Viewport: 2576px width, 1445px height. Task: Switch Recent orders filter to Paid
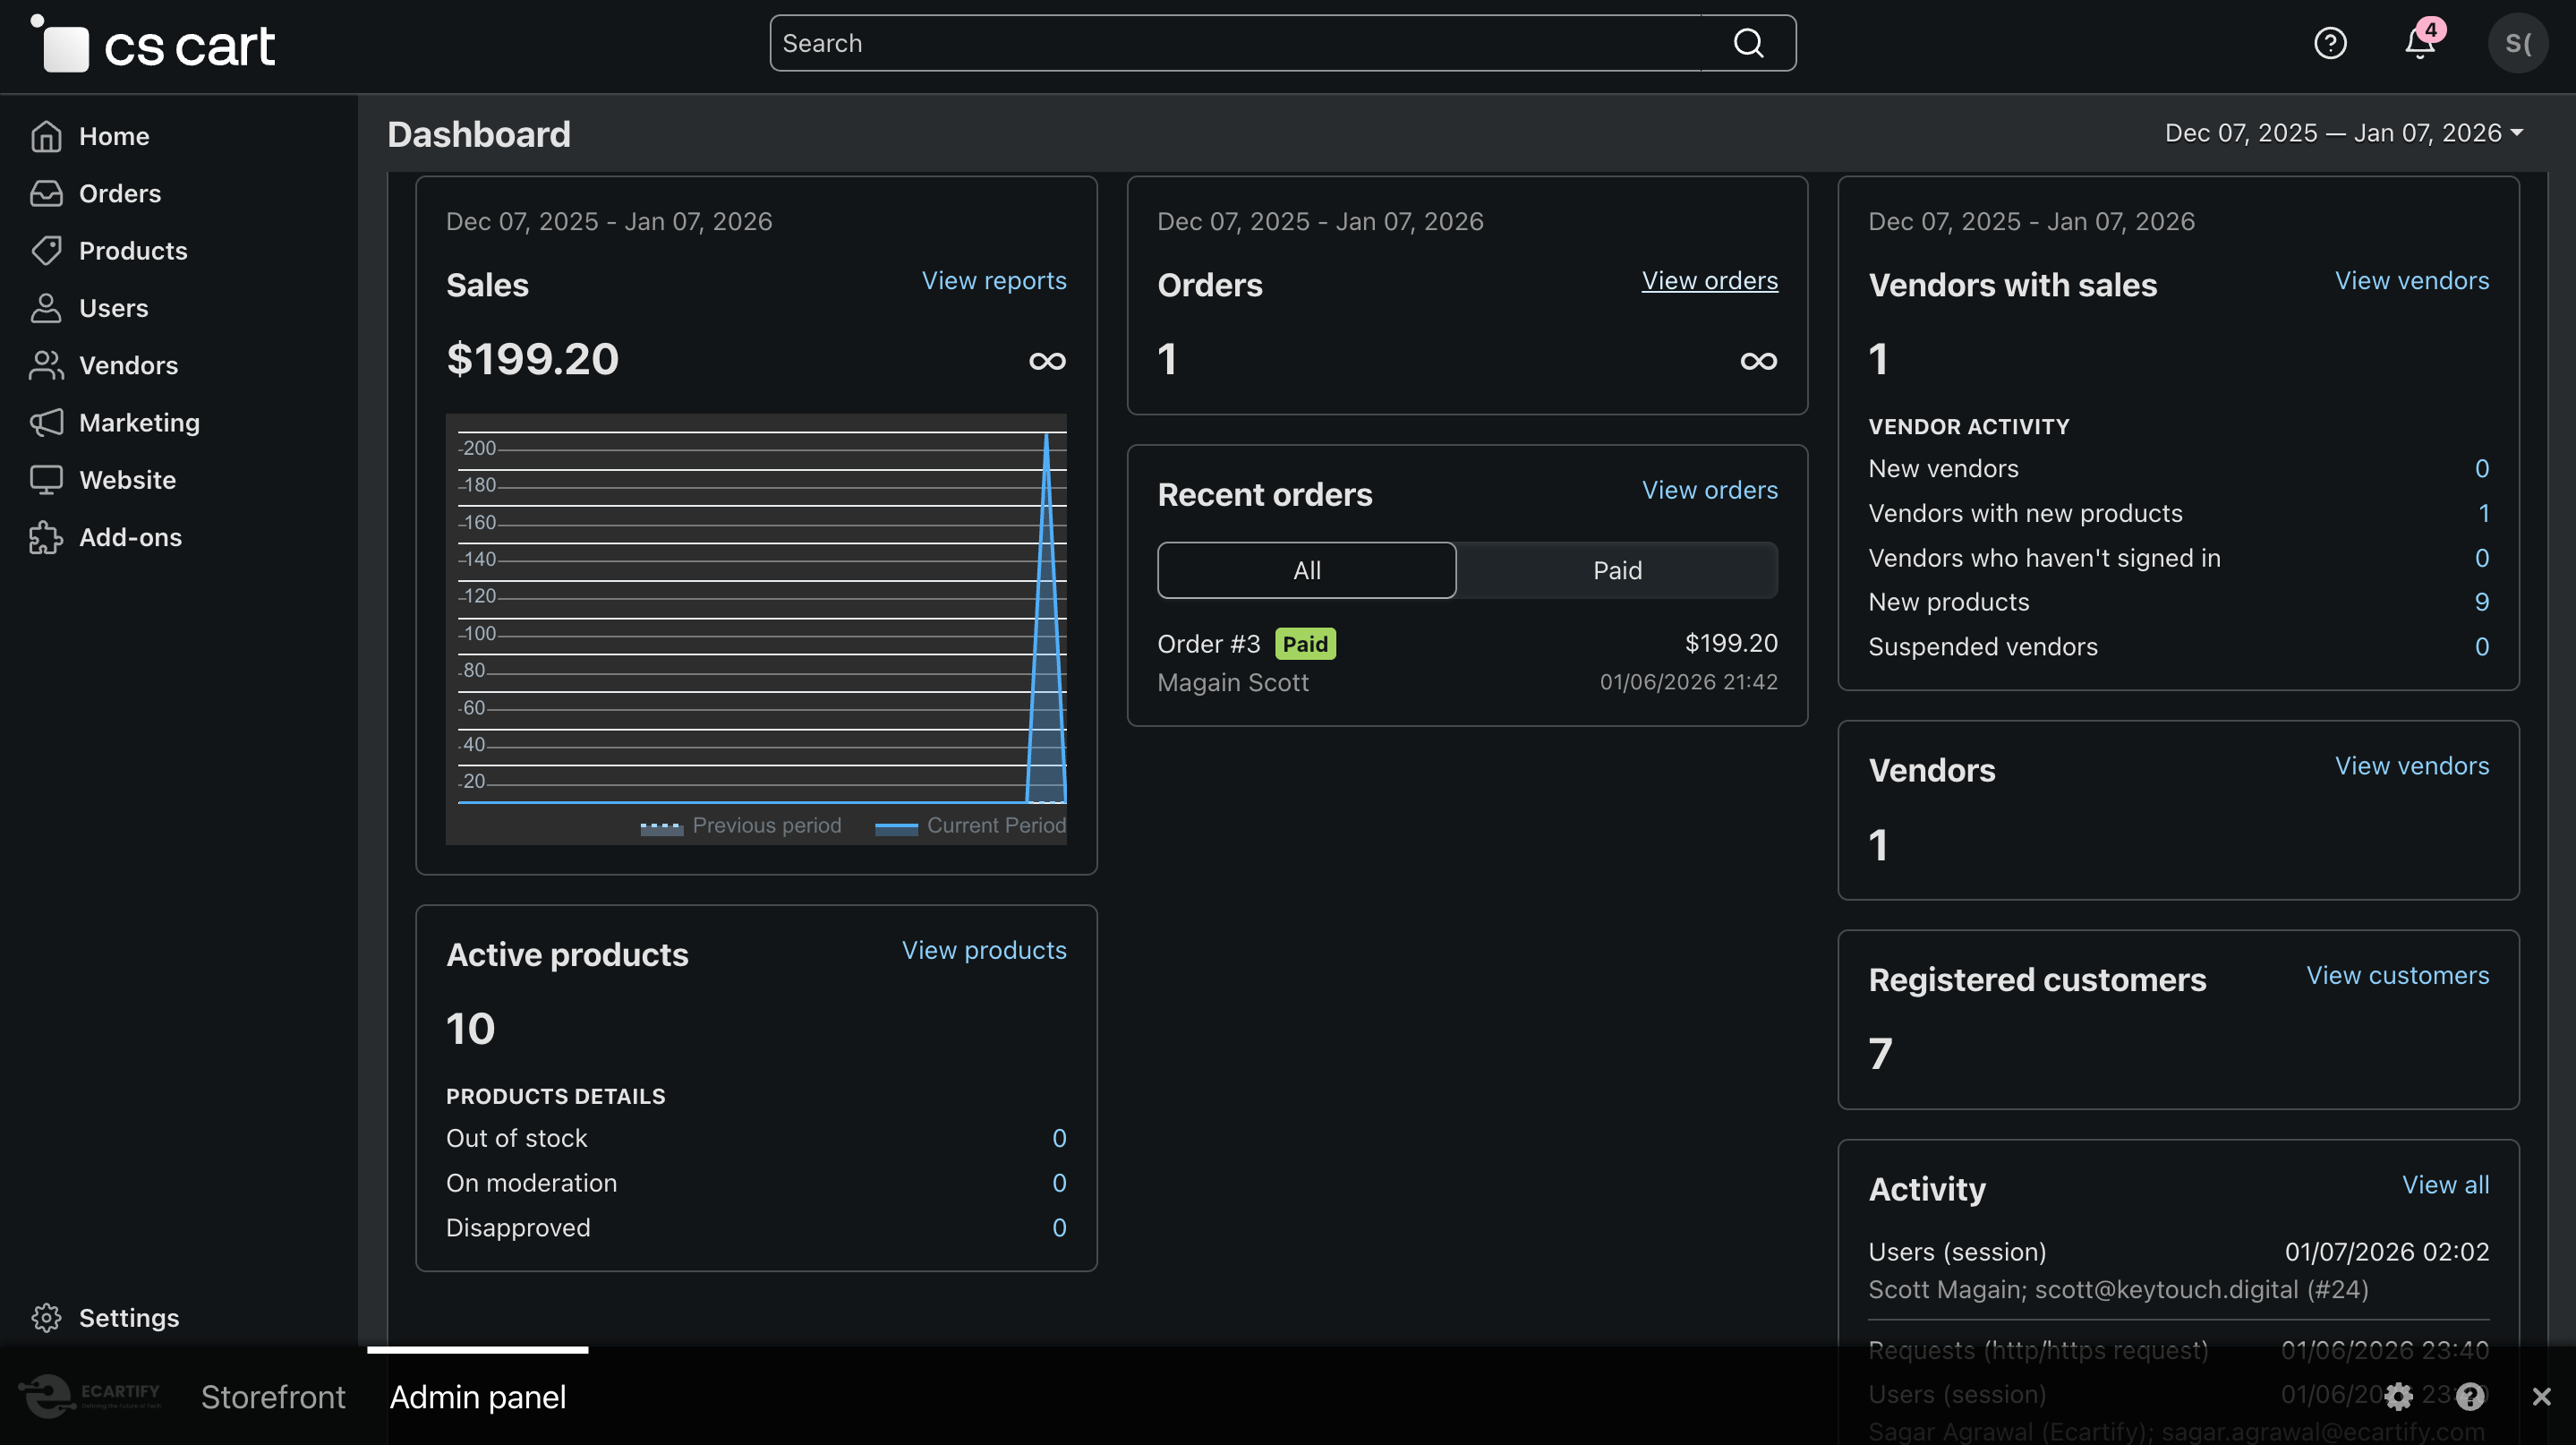tap(1617, 570)
